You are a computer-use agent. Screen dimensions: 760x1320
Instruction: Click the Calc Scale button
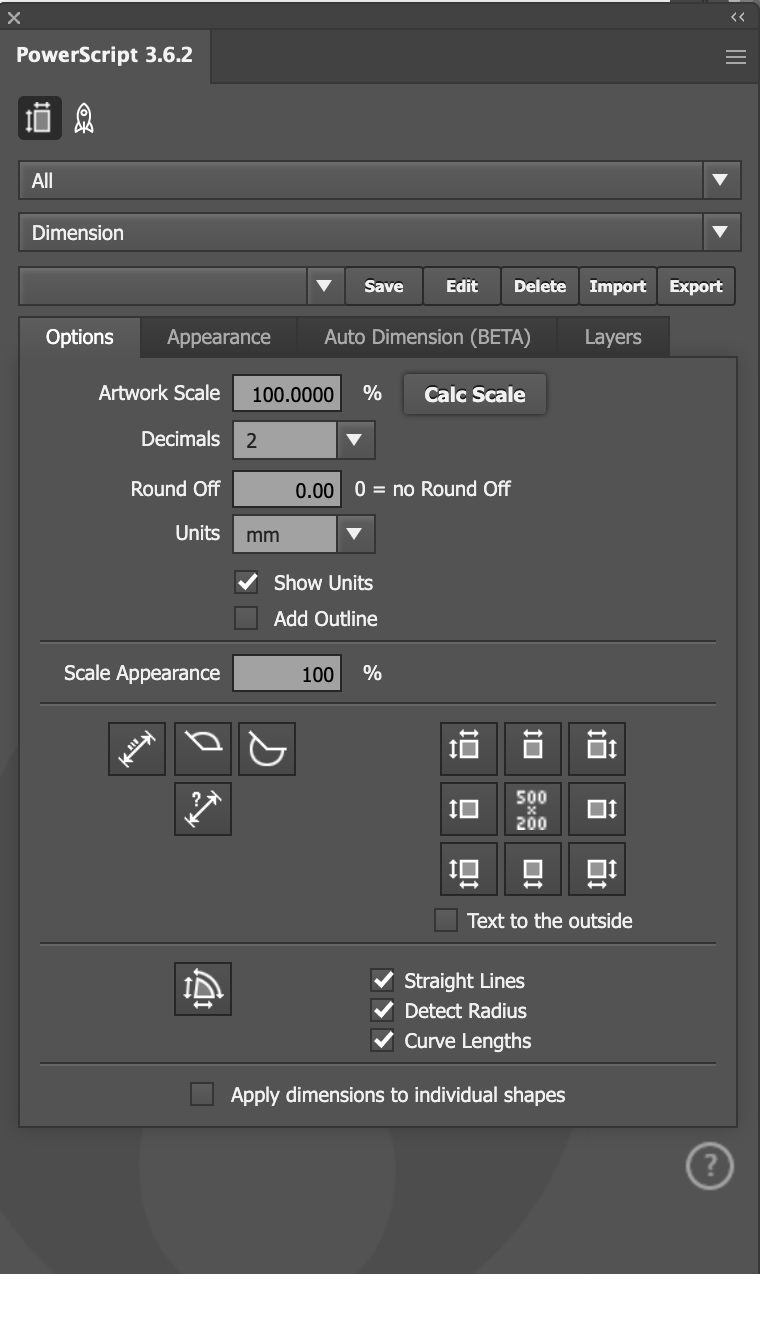click(x=474, y=394)
